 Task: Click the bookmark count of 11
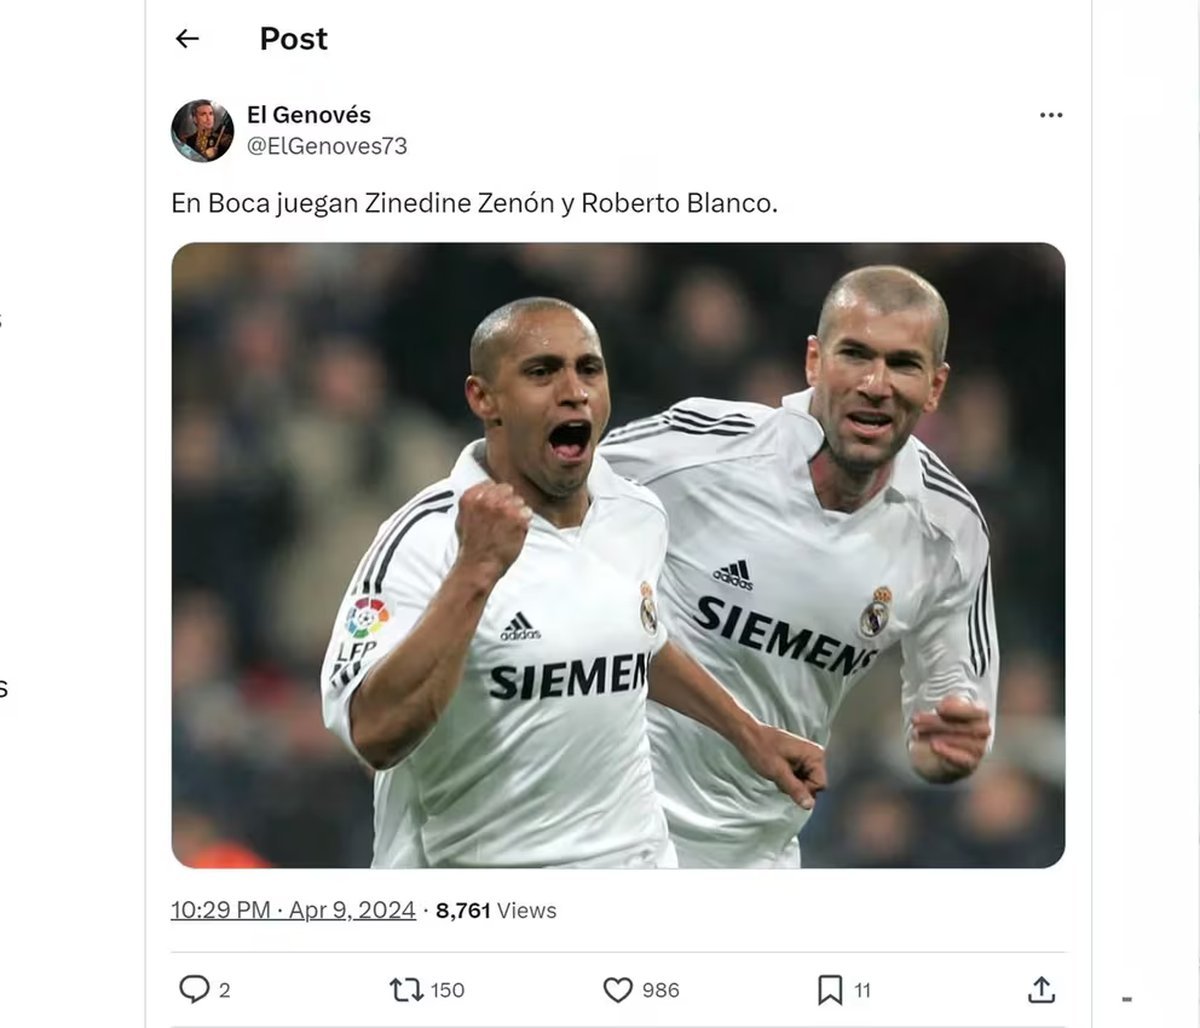coord(862,990)
